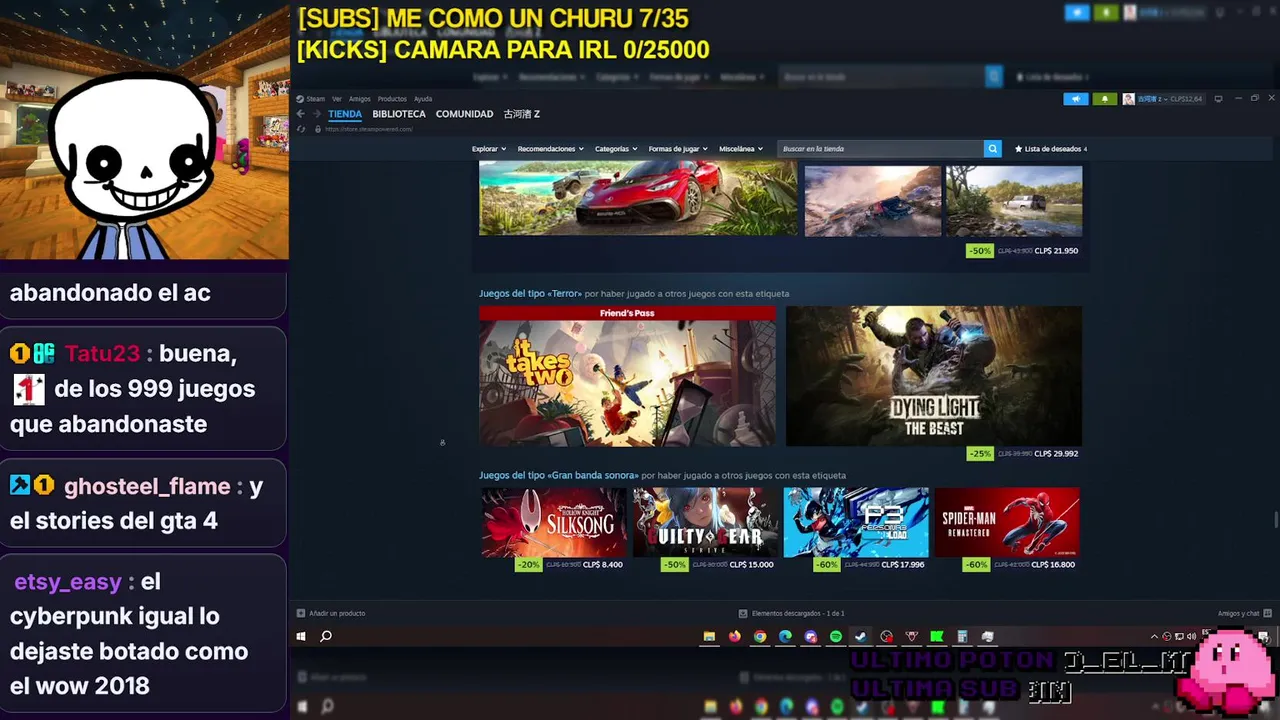Viewport: 1280px width, 720px height.
Task: Switch to Steam taskbar icon
Action: pyautogui.click(x=860, y=636)
